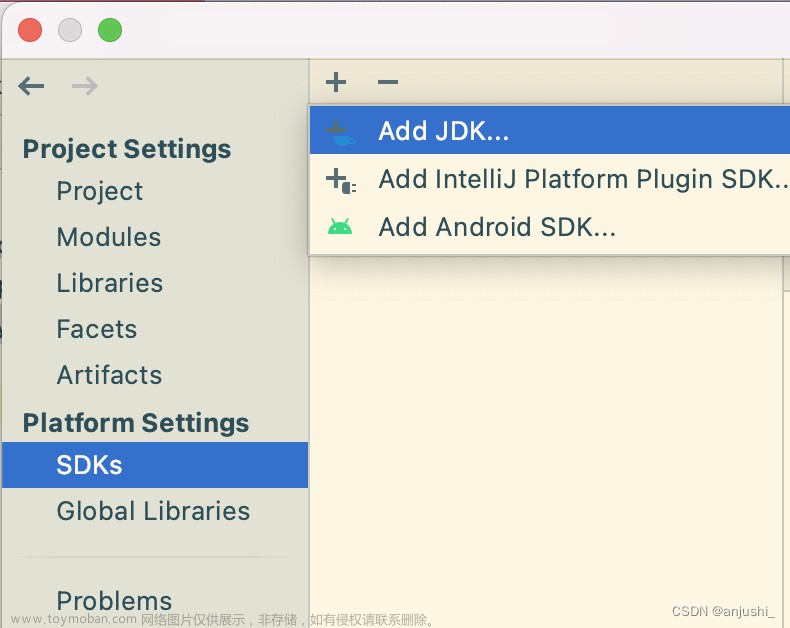Image resolution: width=790 pixels, height=628 pixels.
Task: Click the IntelliJ plugin SDK icon
Action: (341, 180)
